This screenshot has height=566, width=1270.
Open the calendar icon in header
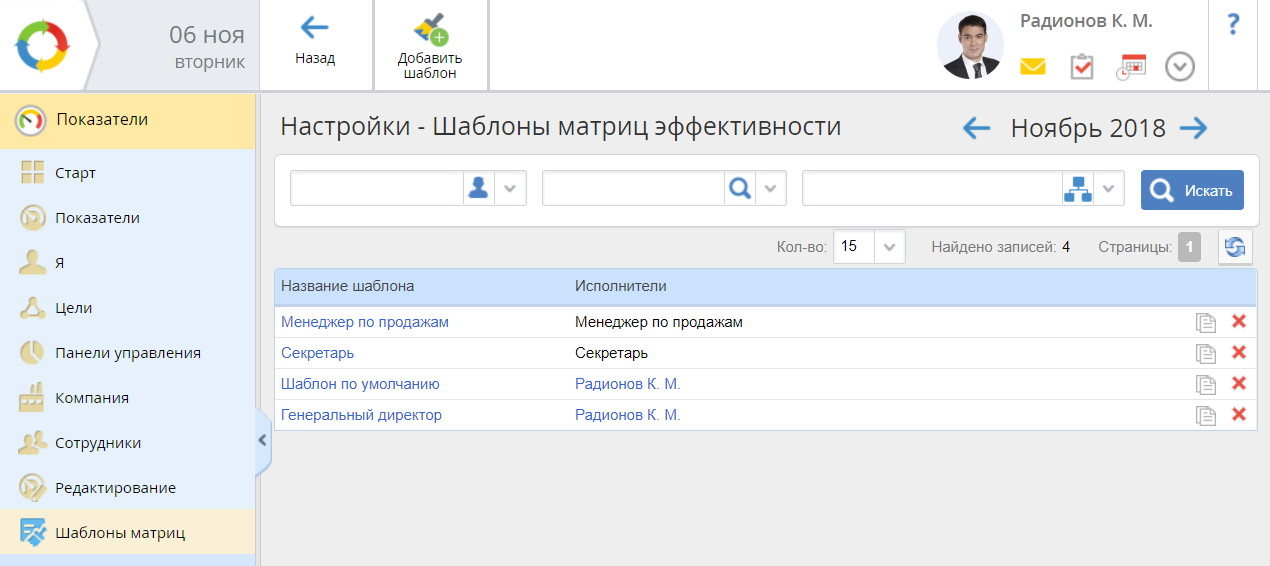(1131, 67)
